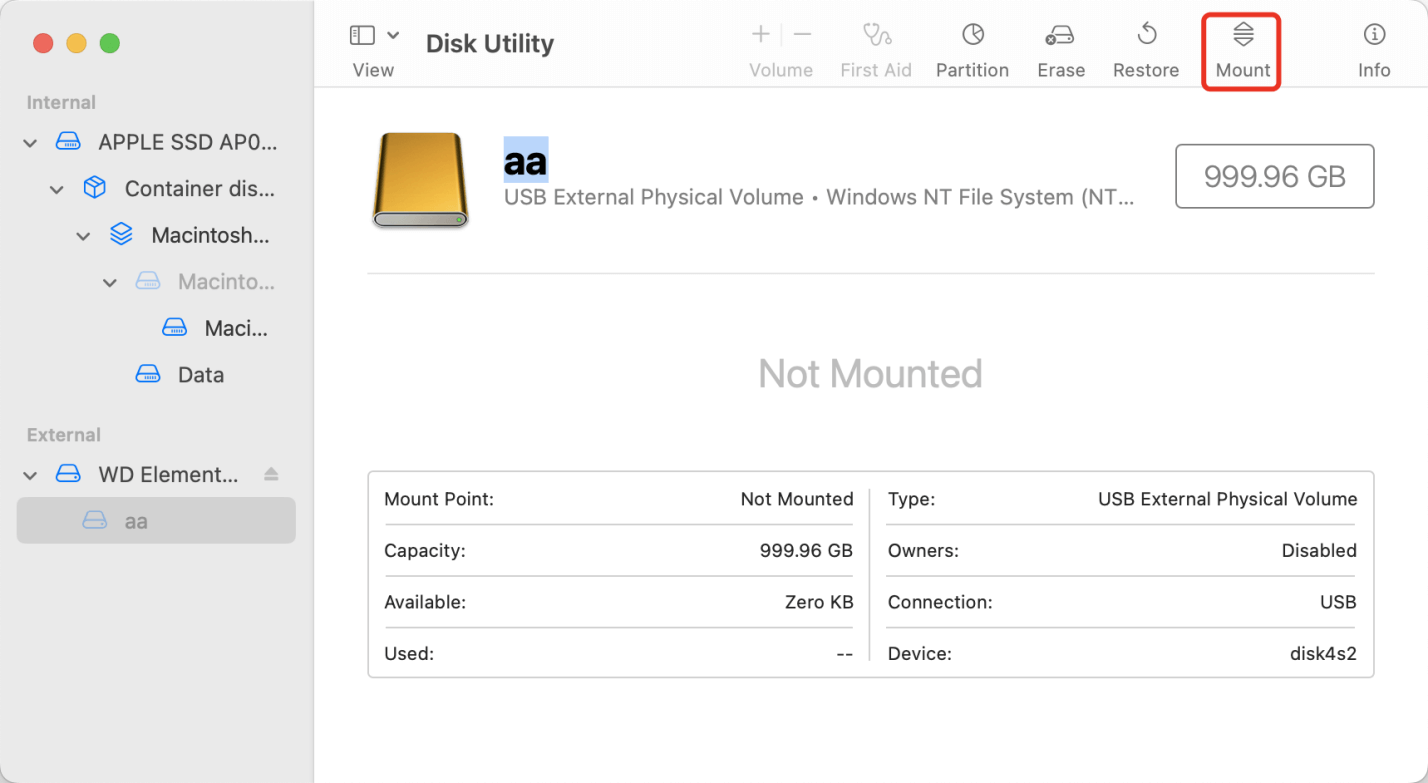Select the Restore toolbar icon

coord(1145,45)
